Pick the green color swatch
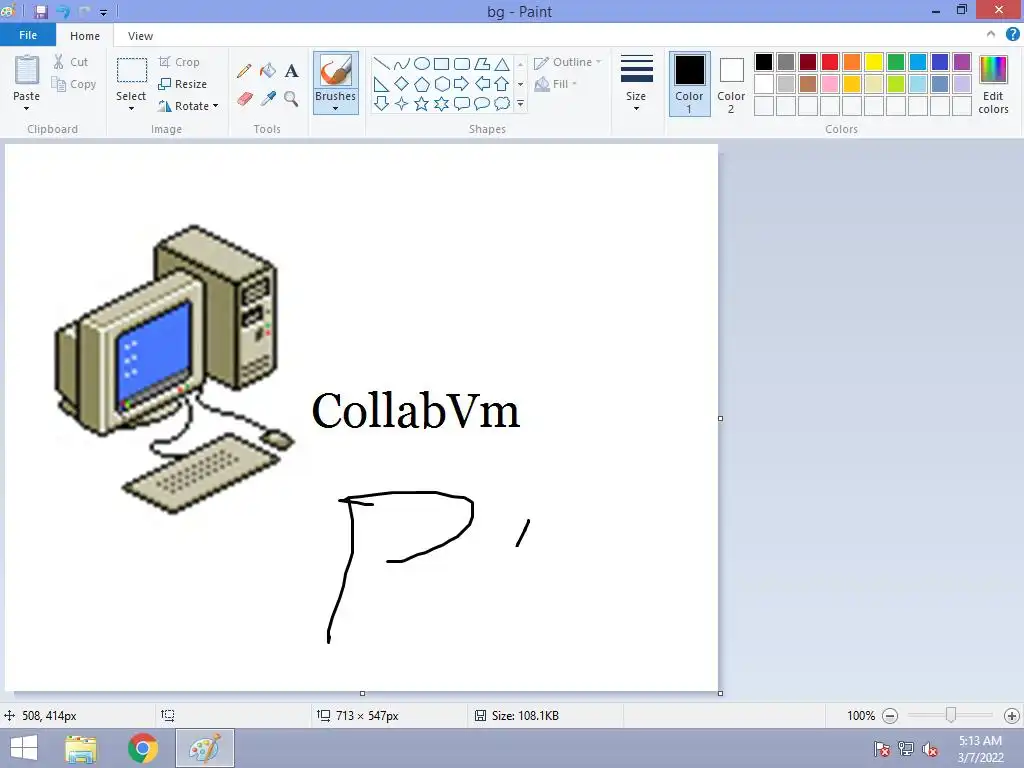 point(896,62)
